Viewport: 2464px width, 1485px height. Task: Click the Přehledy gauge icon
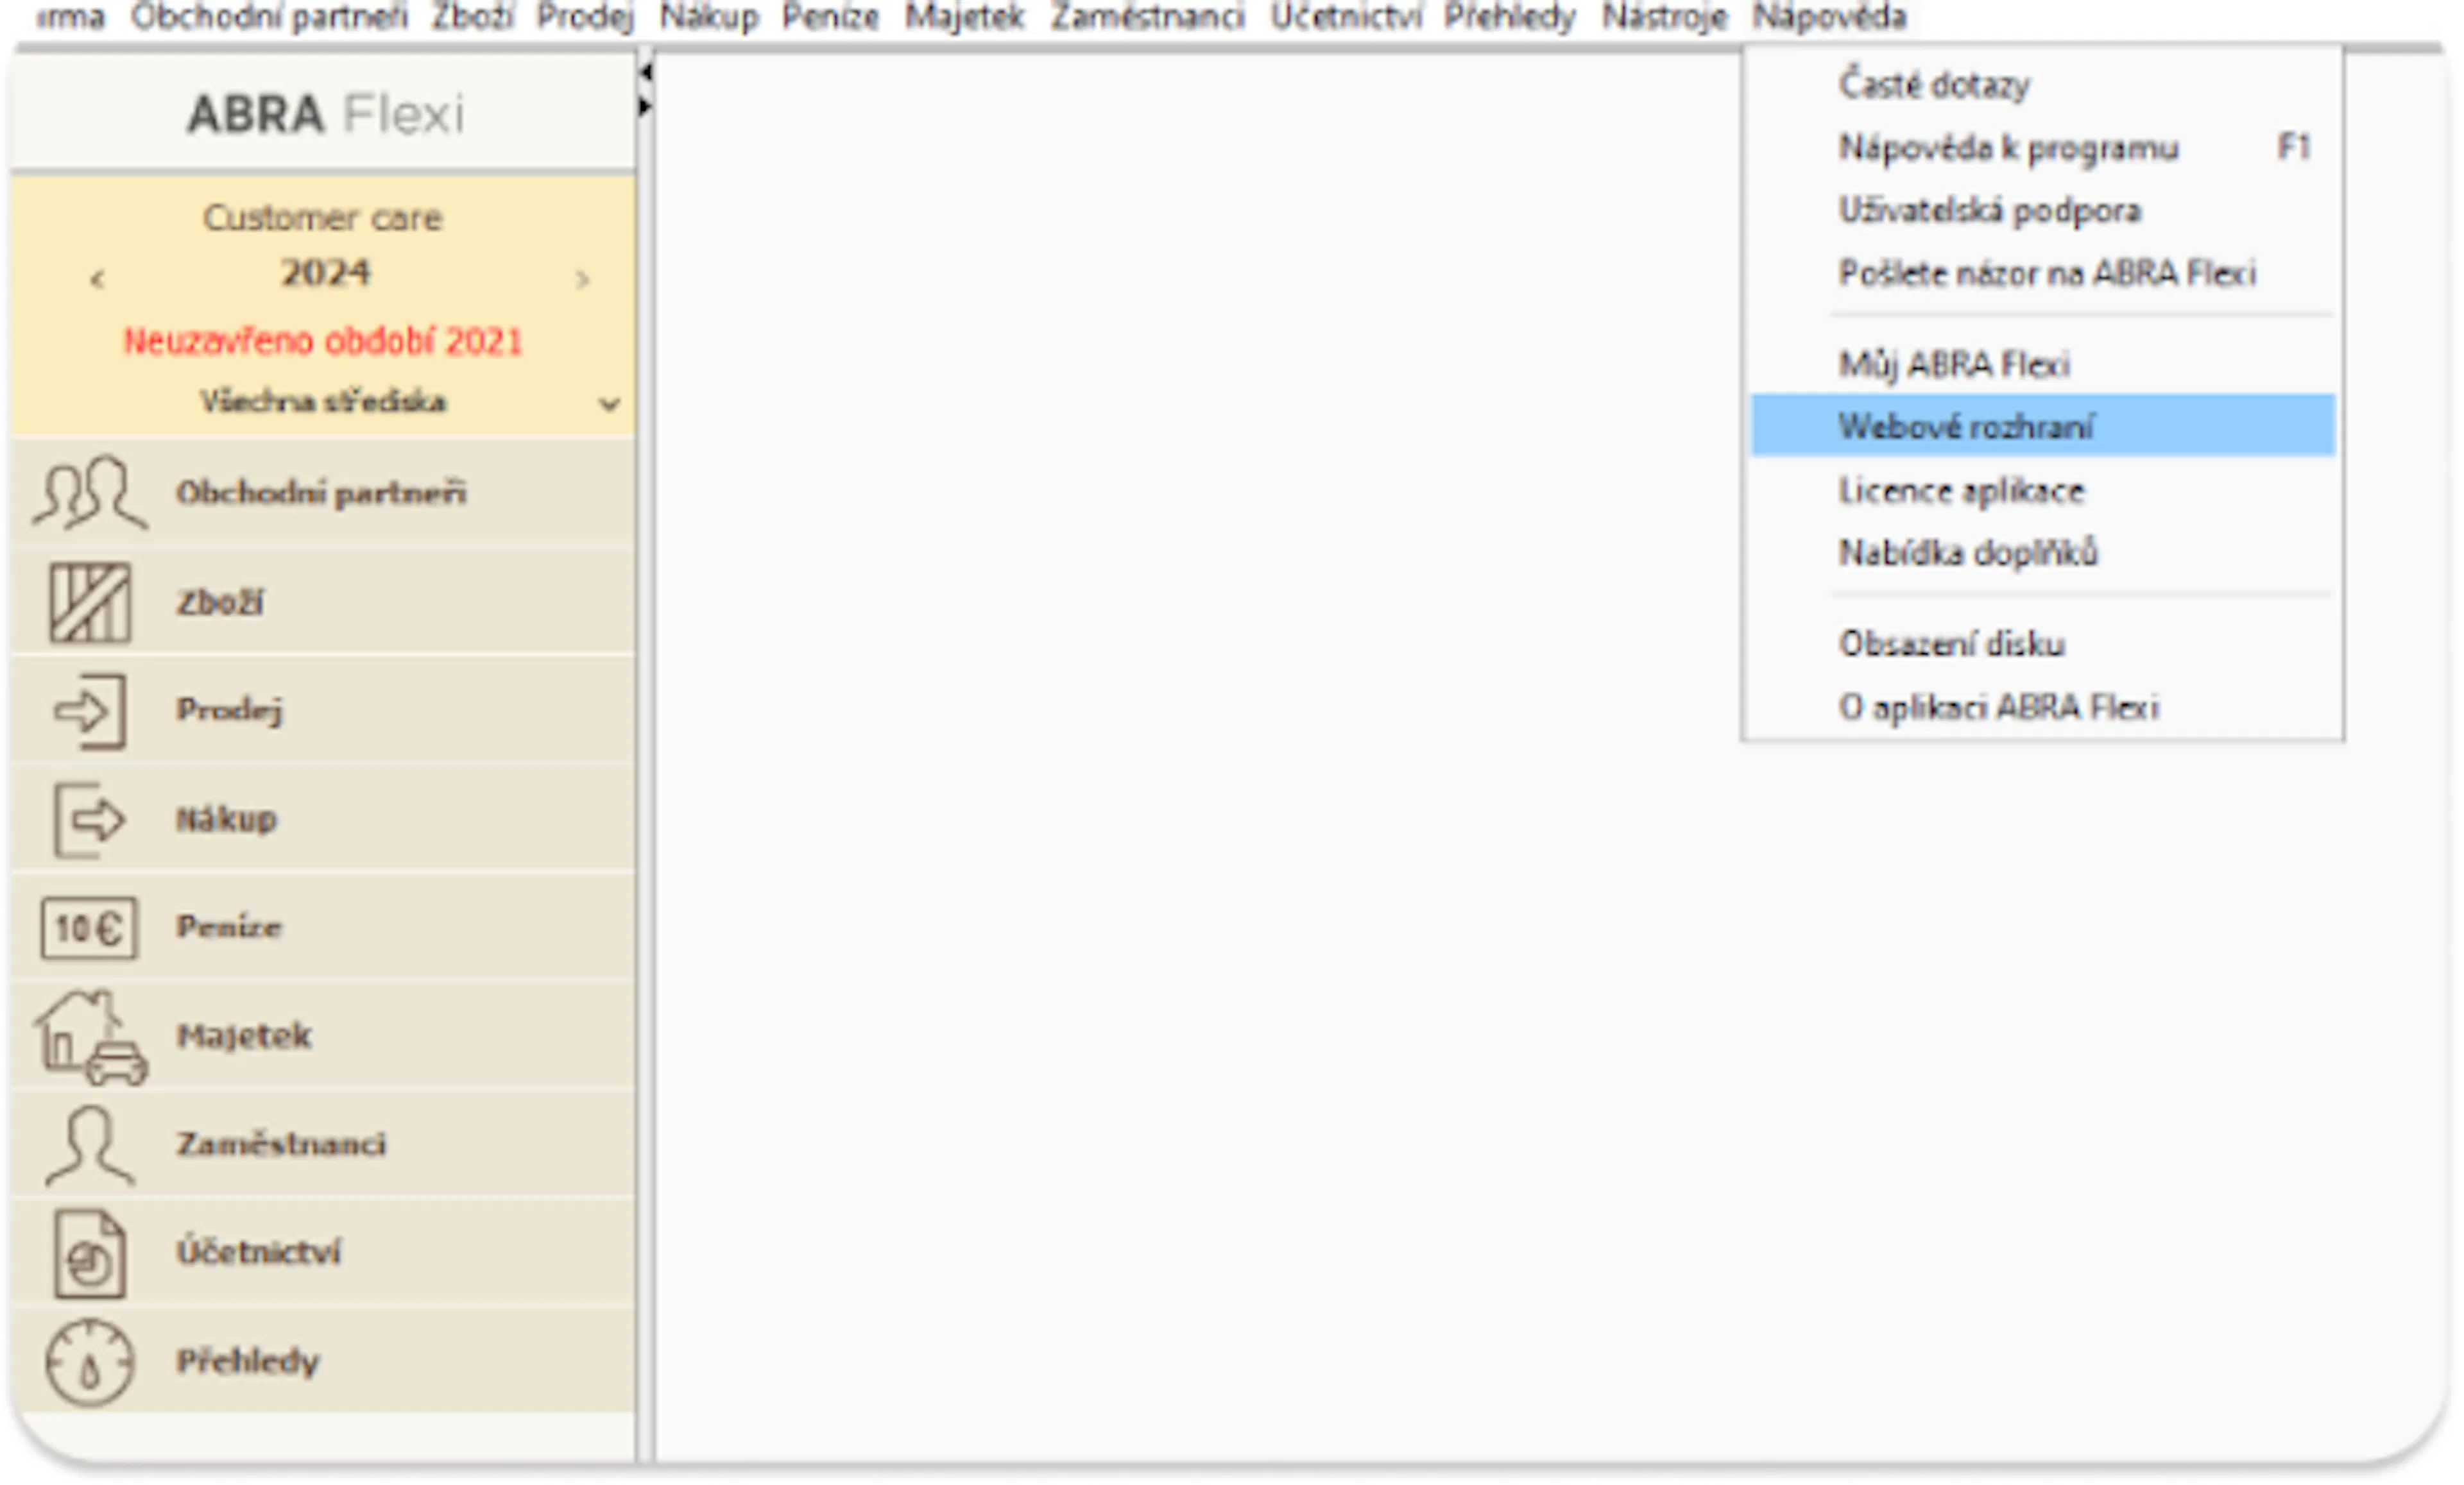[89, 1362]
